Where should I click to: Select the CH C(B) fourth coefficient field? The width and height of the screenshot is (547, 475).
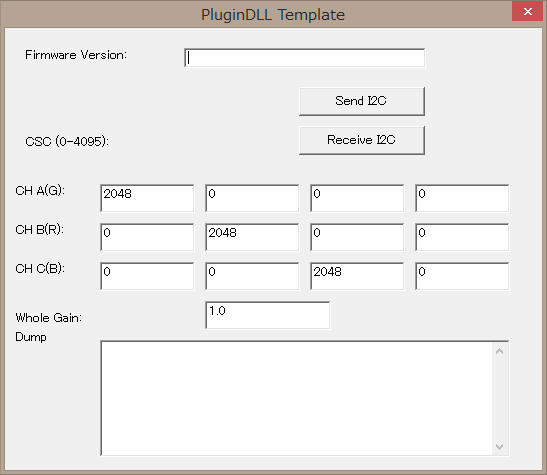coord(462,276)
